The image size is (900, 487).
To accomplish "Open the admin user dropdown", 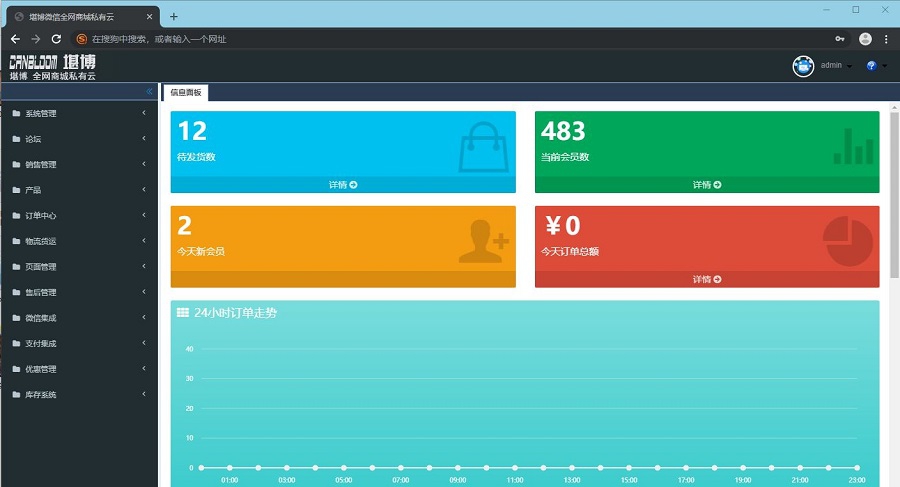I will 836,65.
